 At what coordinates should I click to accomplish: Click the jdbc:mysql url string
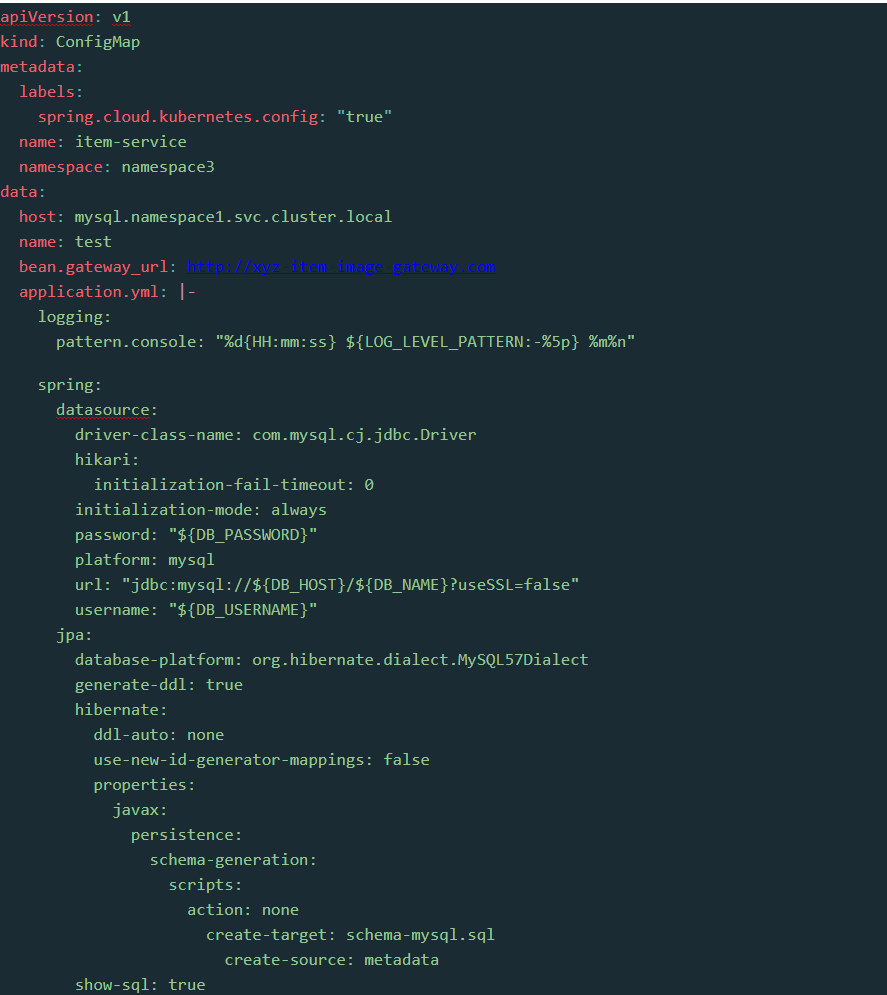coord(350,585)
